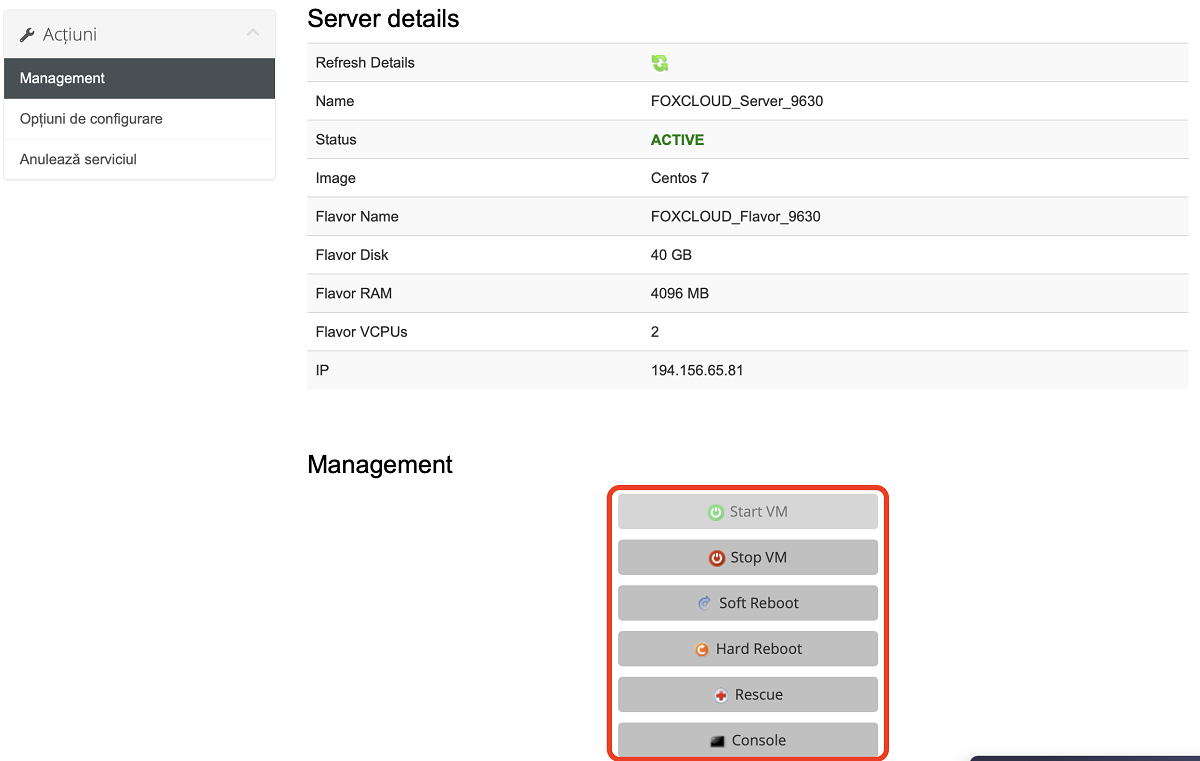Click the green ACTIVE status text
This screenshot has width=1200, height=761.
[x=677, y=140]
